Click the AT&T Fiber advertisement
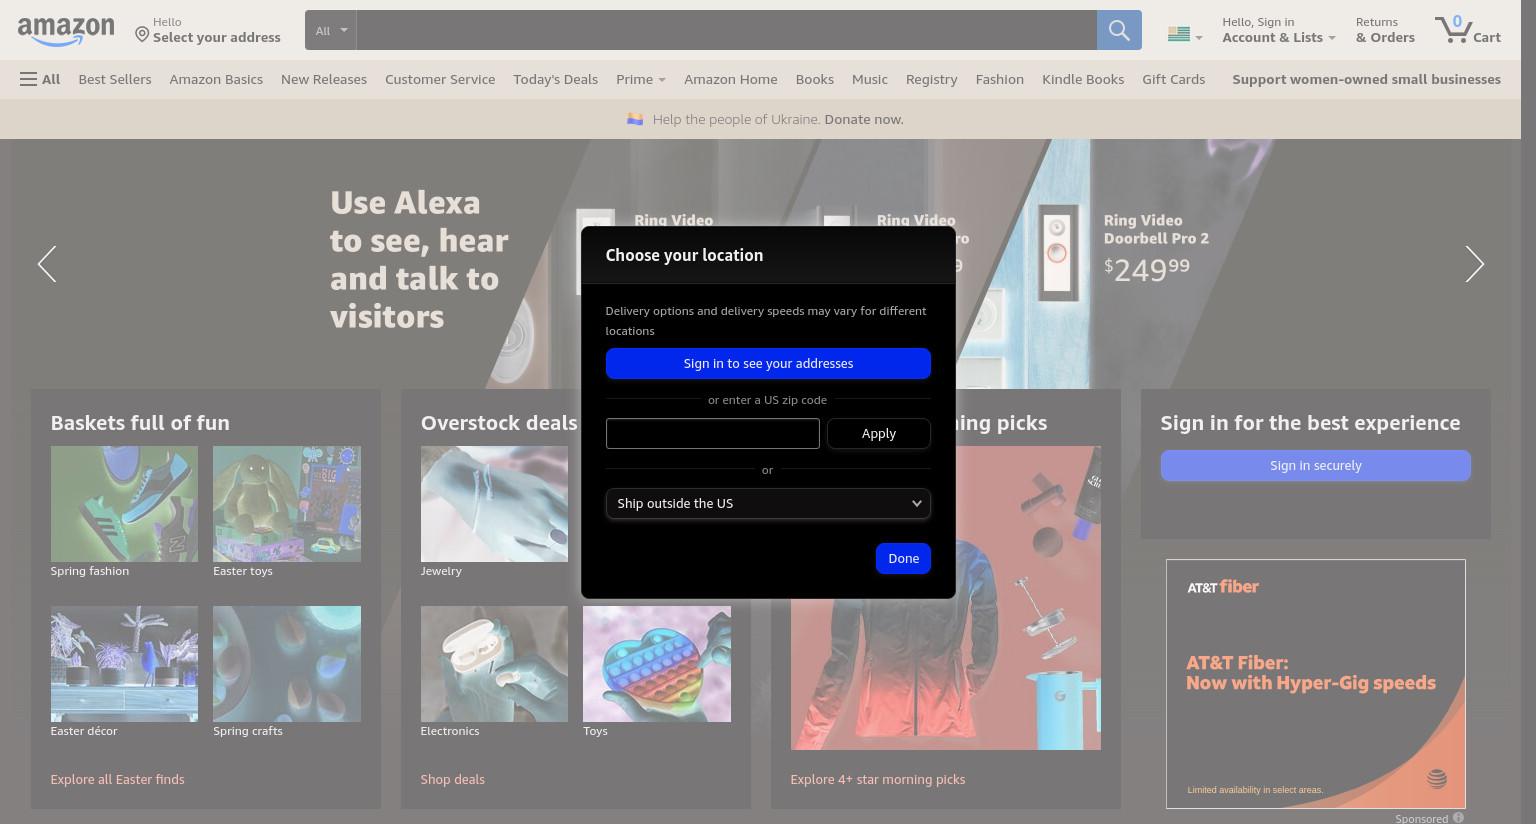 (1316, 684)
